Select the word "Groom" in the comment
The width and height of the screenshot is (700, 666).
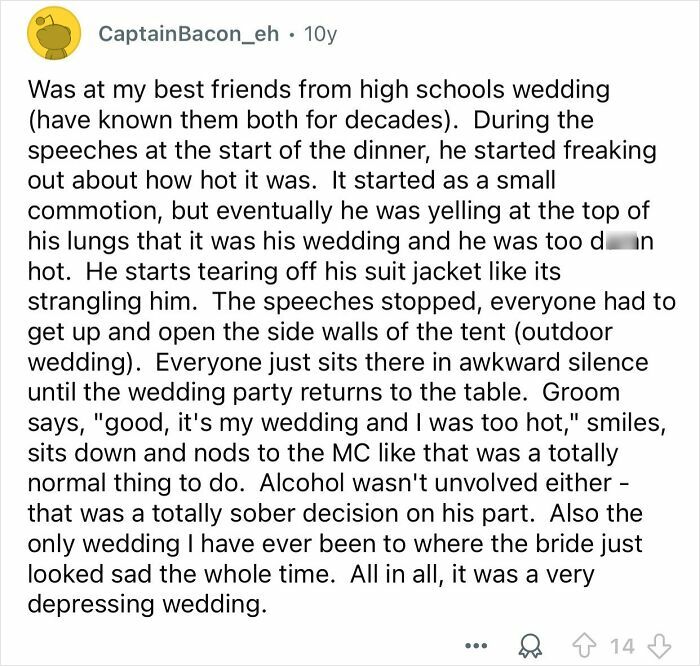tap(581, 392)
